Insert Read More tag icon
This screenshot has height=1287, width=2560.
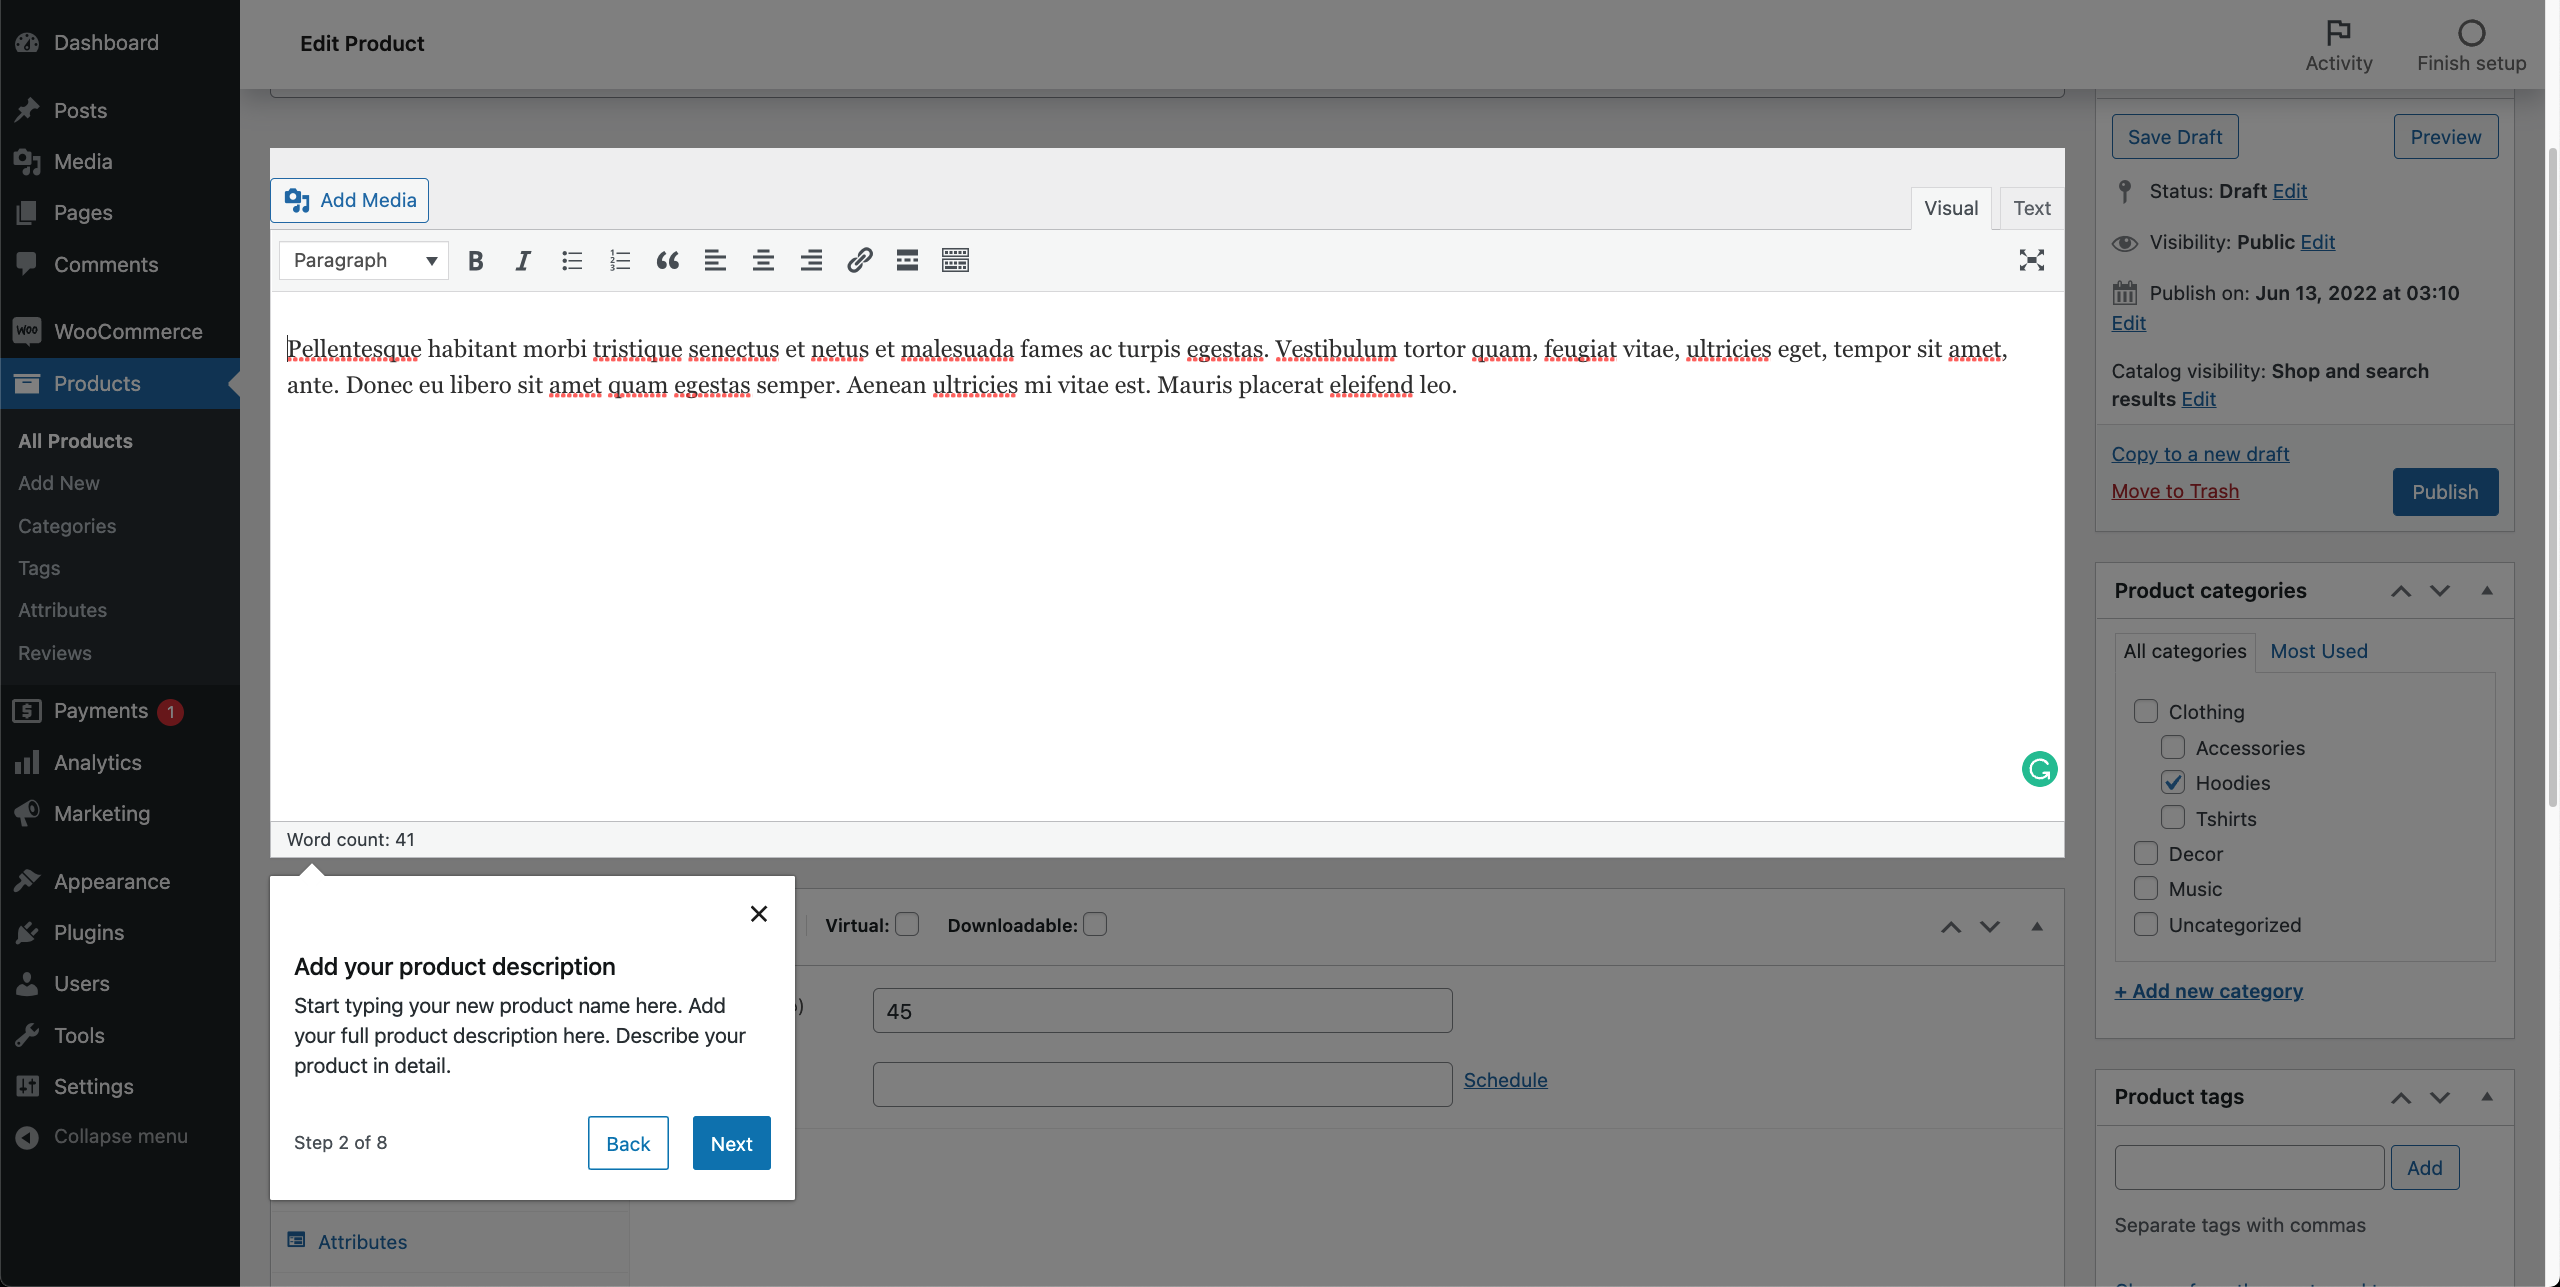(907, 261)
